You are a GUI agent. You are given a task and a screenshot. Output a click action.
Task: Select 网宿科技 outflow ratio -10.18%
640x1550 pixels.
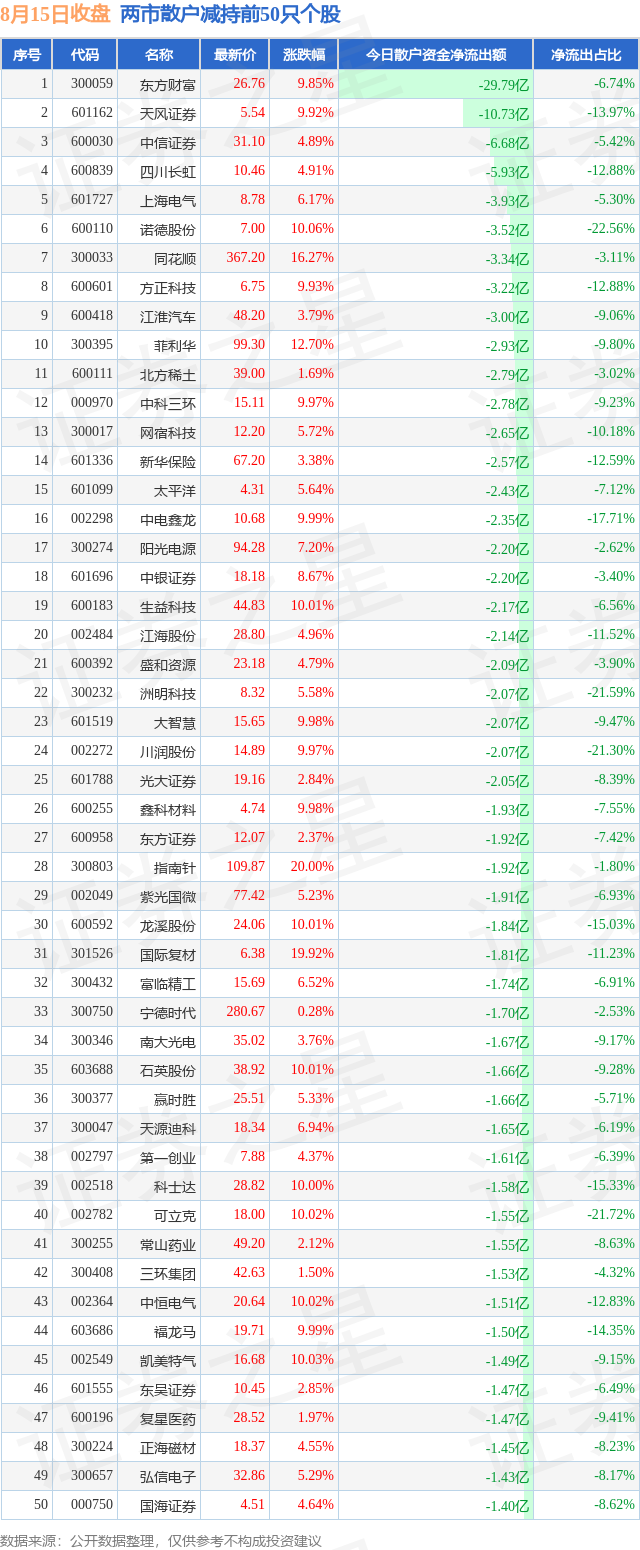[611, 432]
